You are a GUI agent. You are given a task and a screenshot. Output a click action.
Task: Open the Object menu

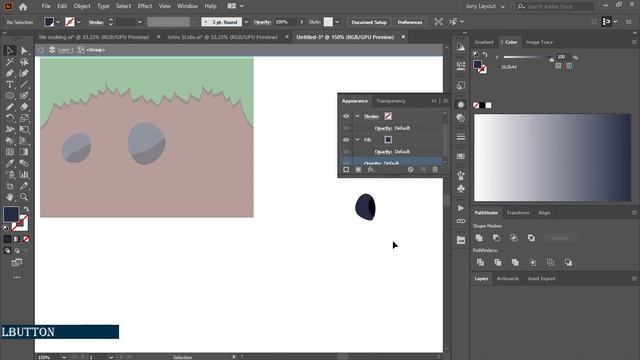click(x=82, y=6)
